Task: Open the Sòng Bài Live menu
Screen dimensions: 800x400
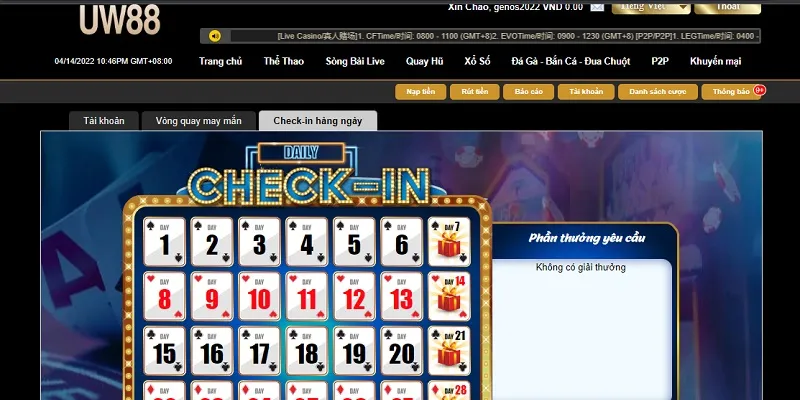Action: pyautogui.click(x=355, y=61)
